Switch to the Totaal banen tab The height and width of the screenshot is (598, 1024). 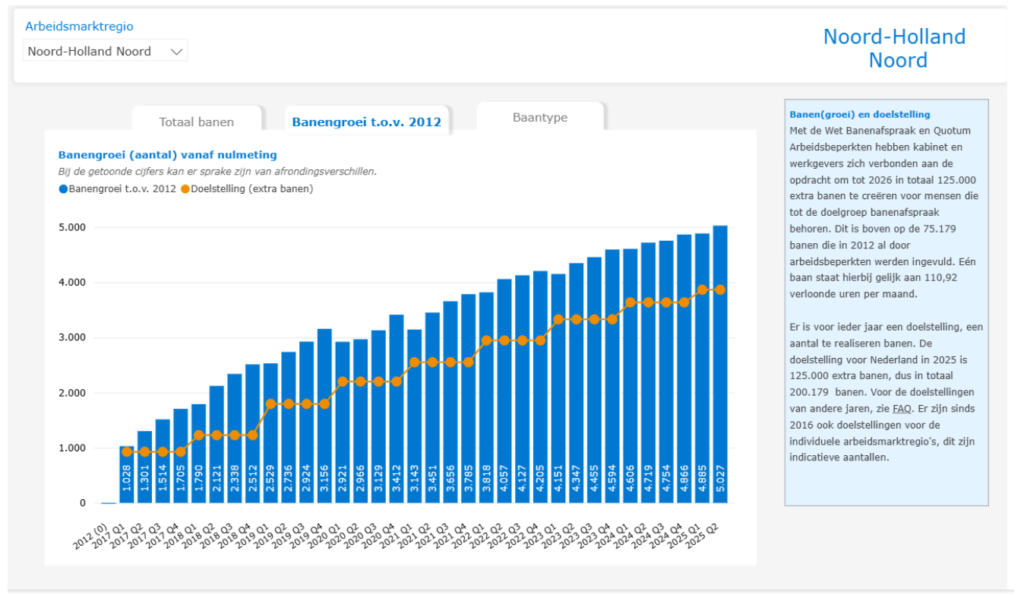point(196,122)
